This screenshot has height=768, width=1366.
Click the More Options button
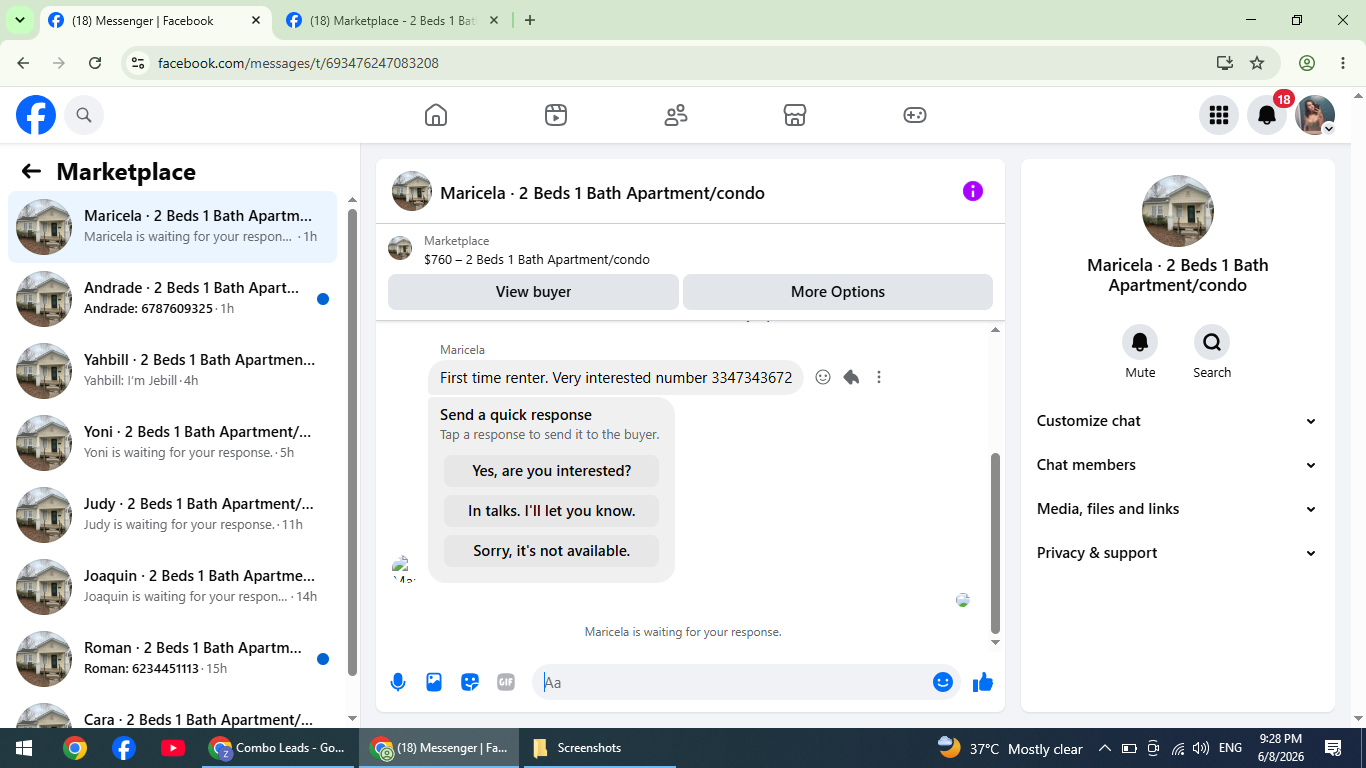[838, 292]
